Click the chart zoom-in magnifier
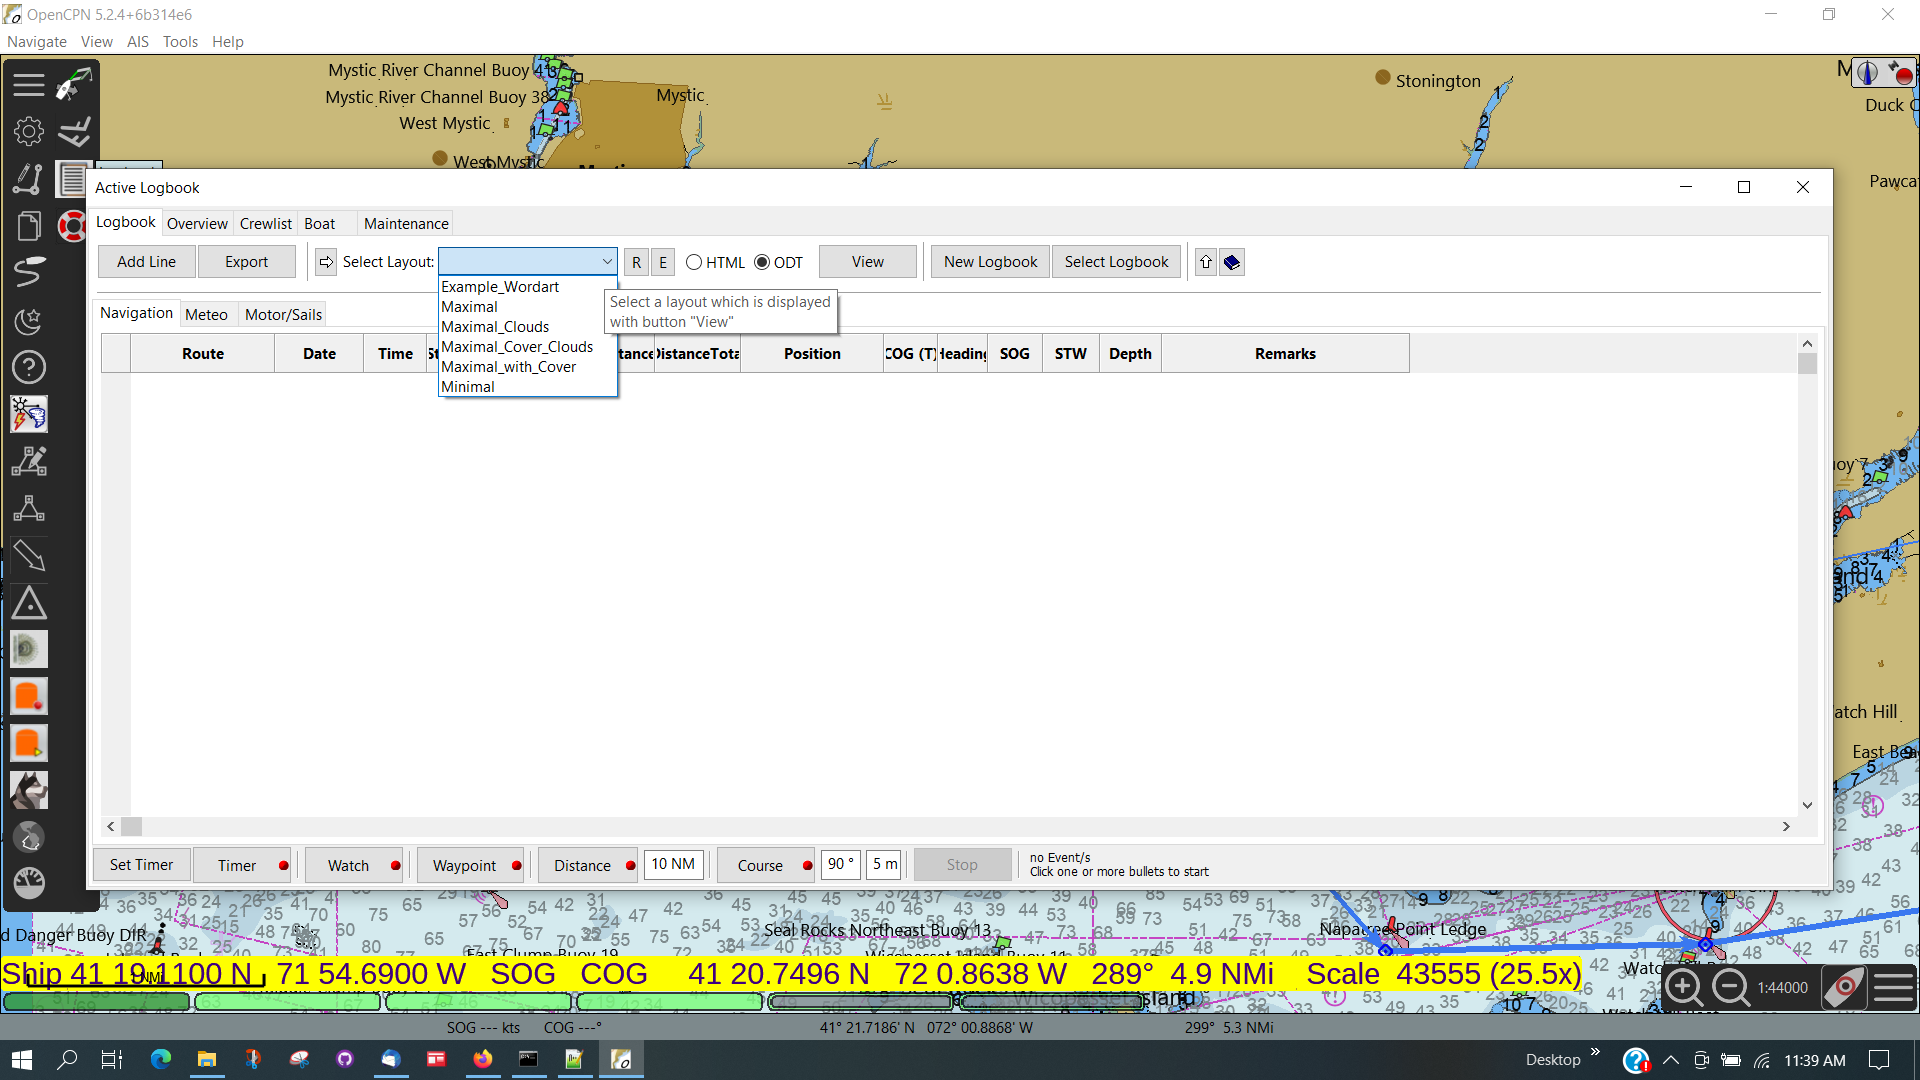Viewport: 1920px width, 1080px height. [x=1684, y=988]
